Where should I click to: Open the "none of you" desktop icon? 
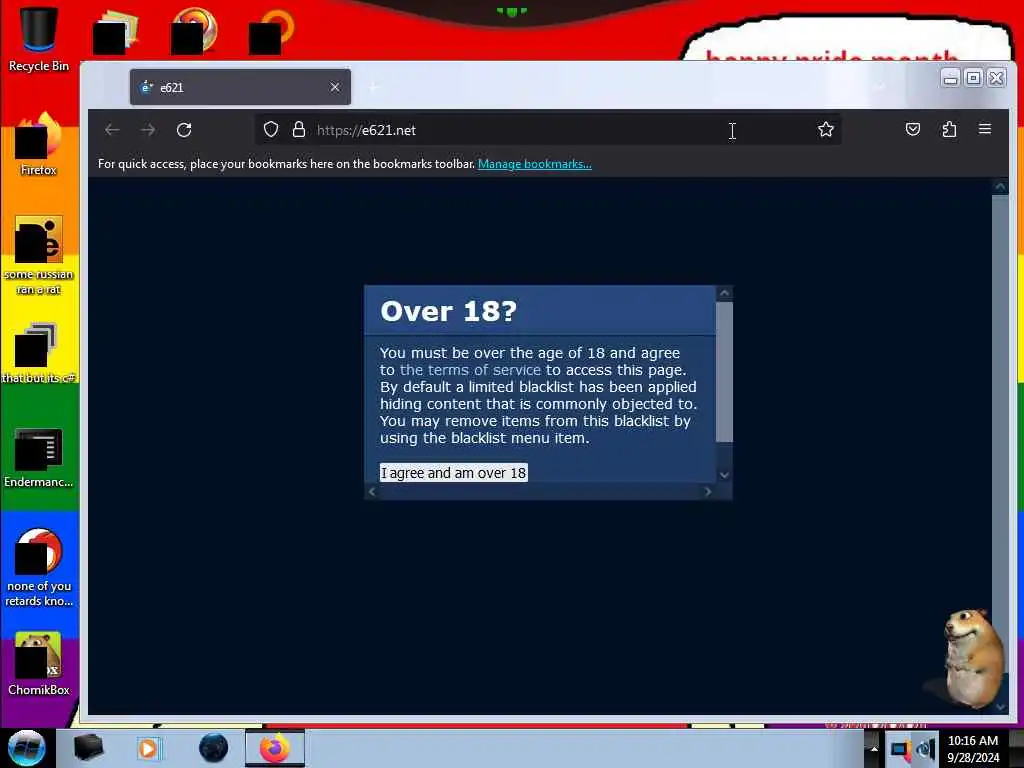pyautogui.click(x=39, y=567)
